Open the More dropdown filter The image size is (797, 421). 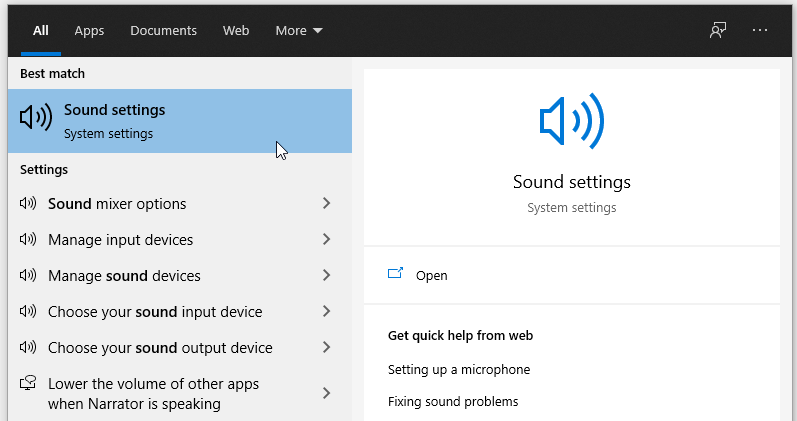tap(299, 31)
